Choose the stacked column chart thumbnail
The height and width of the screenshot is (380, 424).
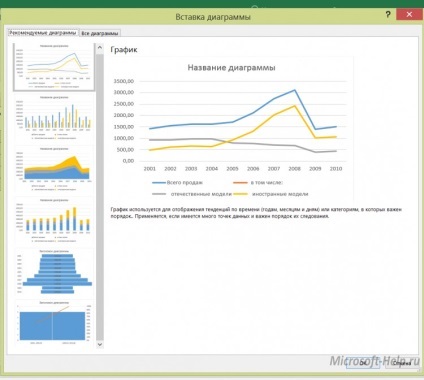click(54, 220)
